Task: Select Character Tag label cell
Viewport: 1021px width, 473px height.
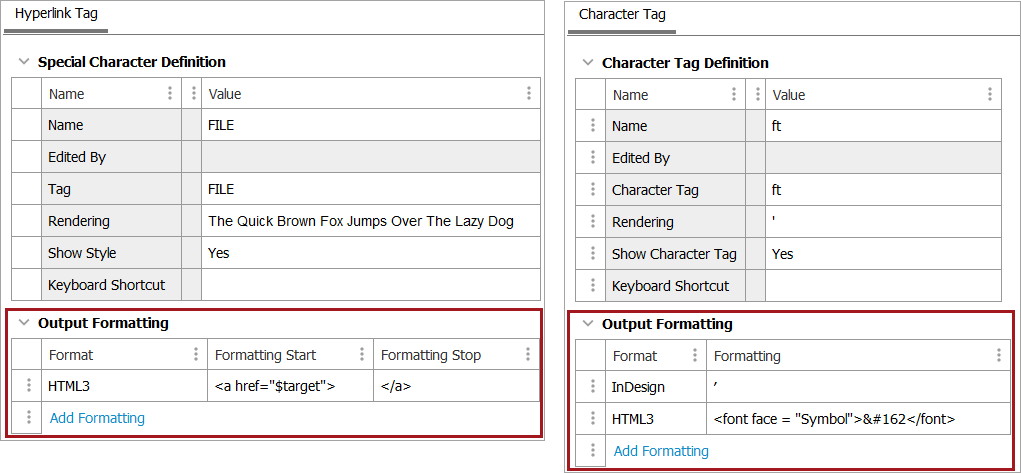Action: (x=676, y=190)
